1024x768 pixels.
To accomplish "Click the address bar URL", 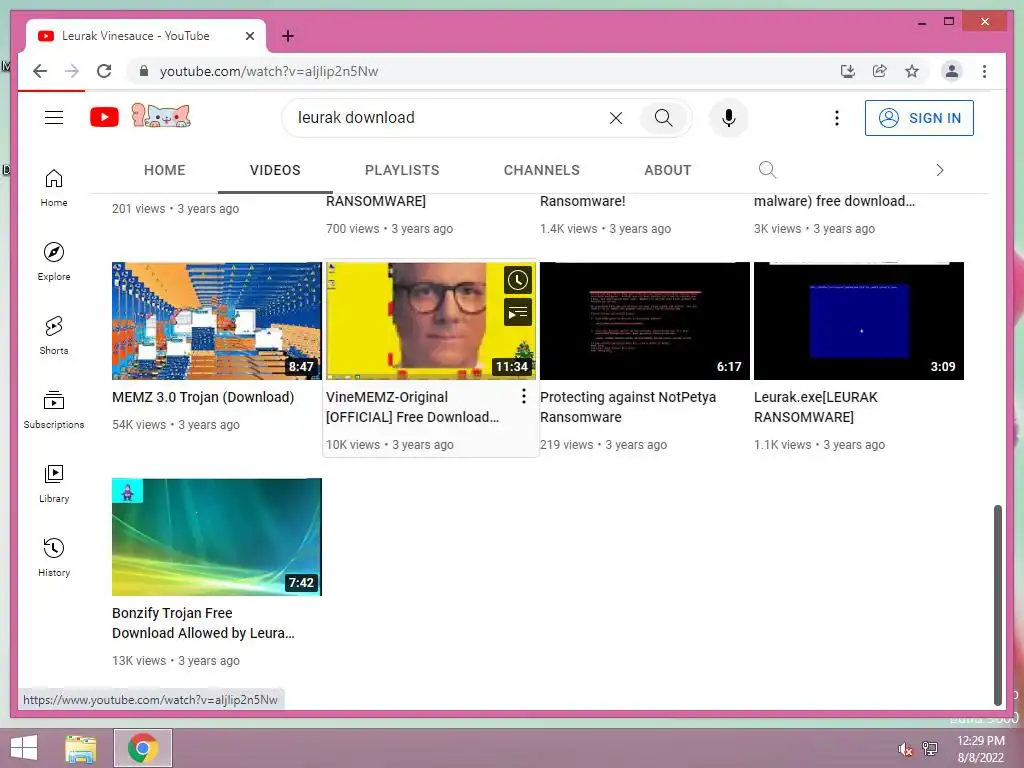I will coord(268,71).
